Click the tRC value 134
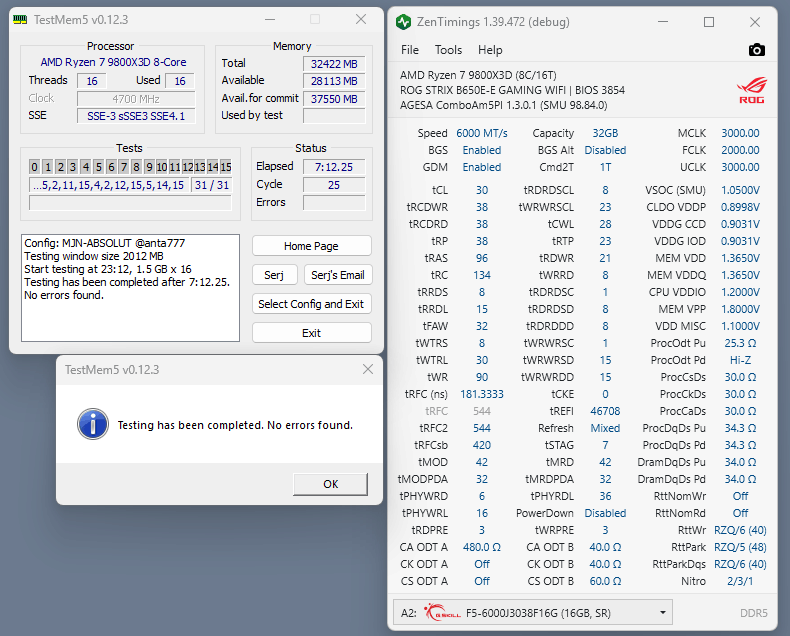Viewport: 790px width, 636px height. [x=482, y=275]
